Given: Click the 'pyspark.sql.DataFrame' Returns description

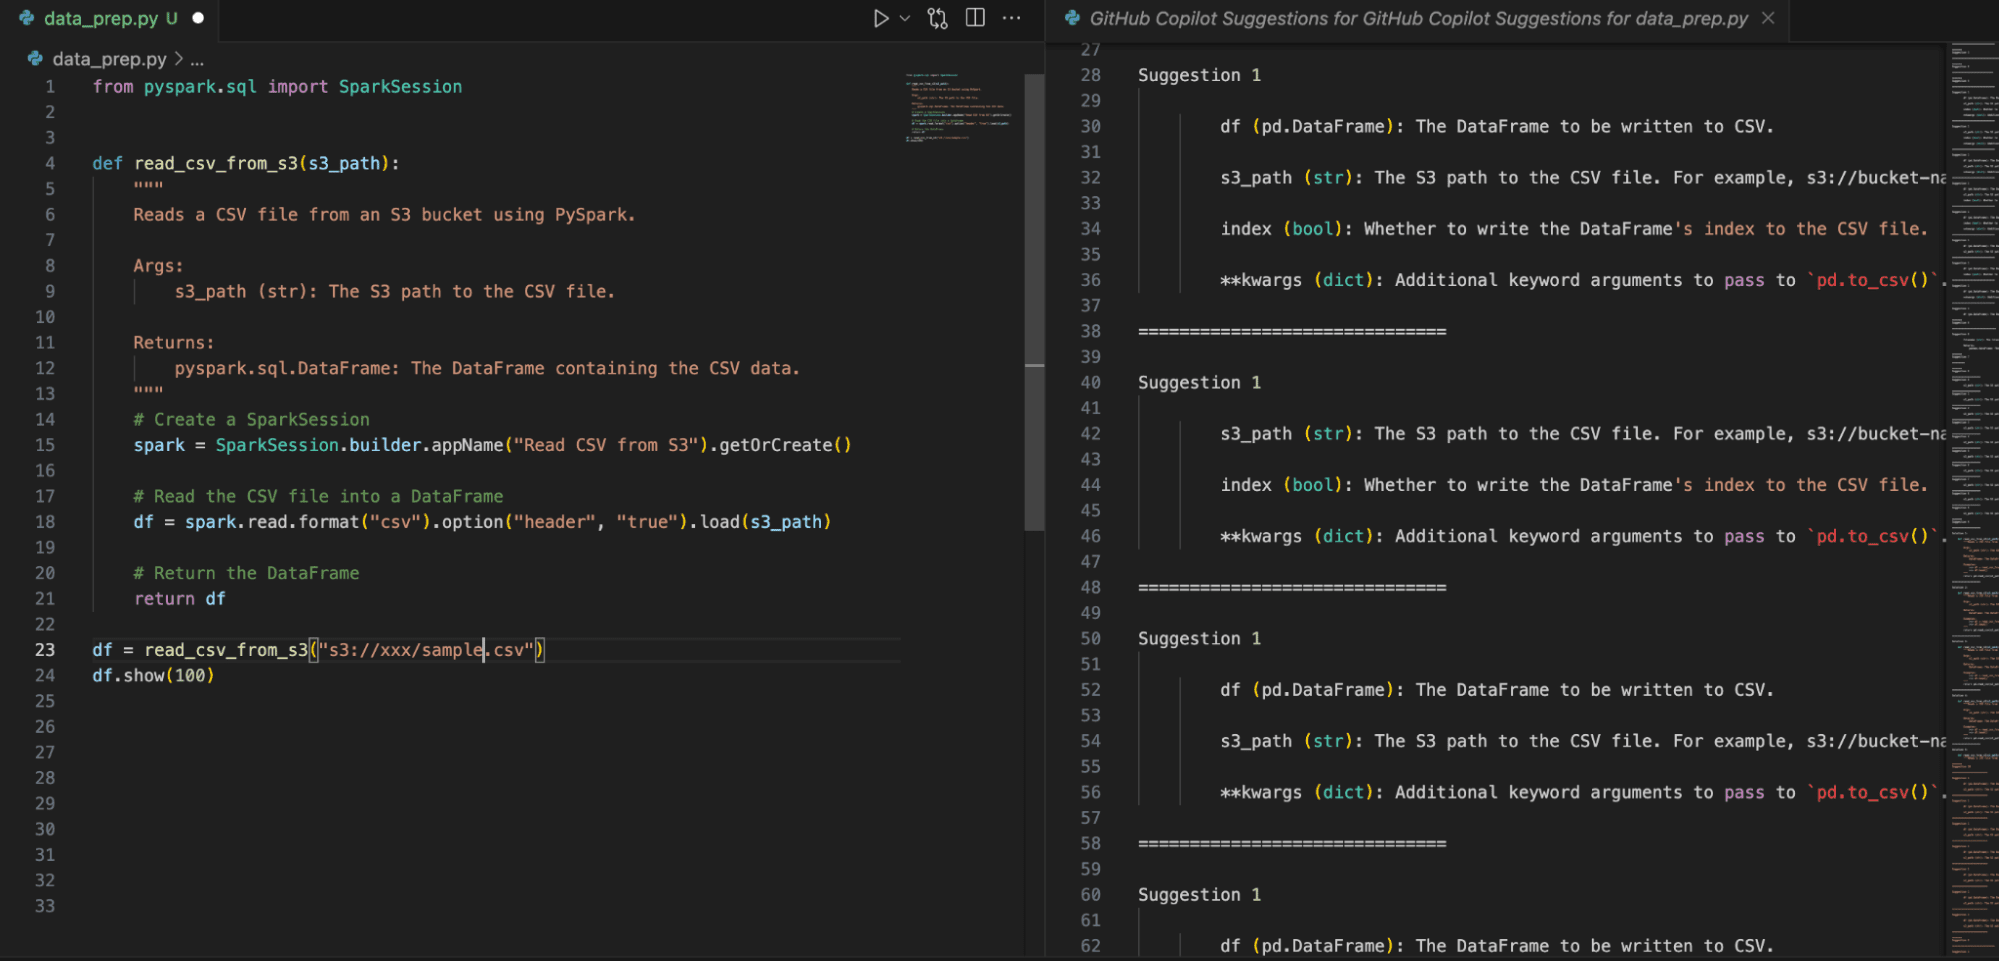Looking at the screenshot, I should (x=487, y=369).
